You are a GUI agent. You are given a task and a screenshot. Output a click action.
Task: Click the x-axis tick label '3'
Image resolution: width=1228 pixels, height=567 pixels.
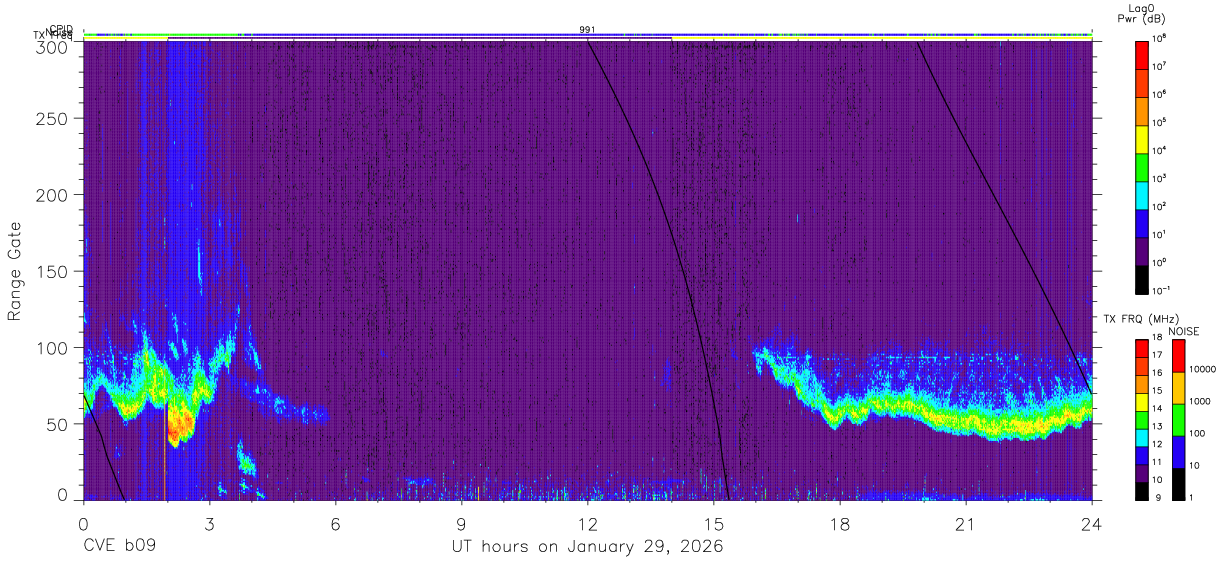pos(209,524)
